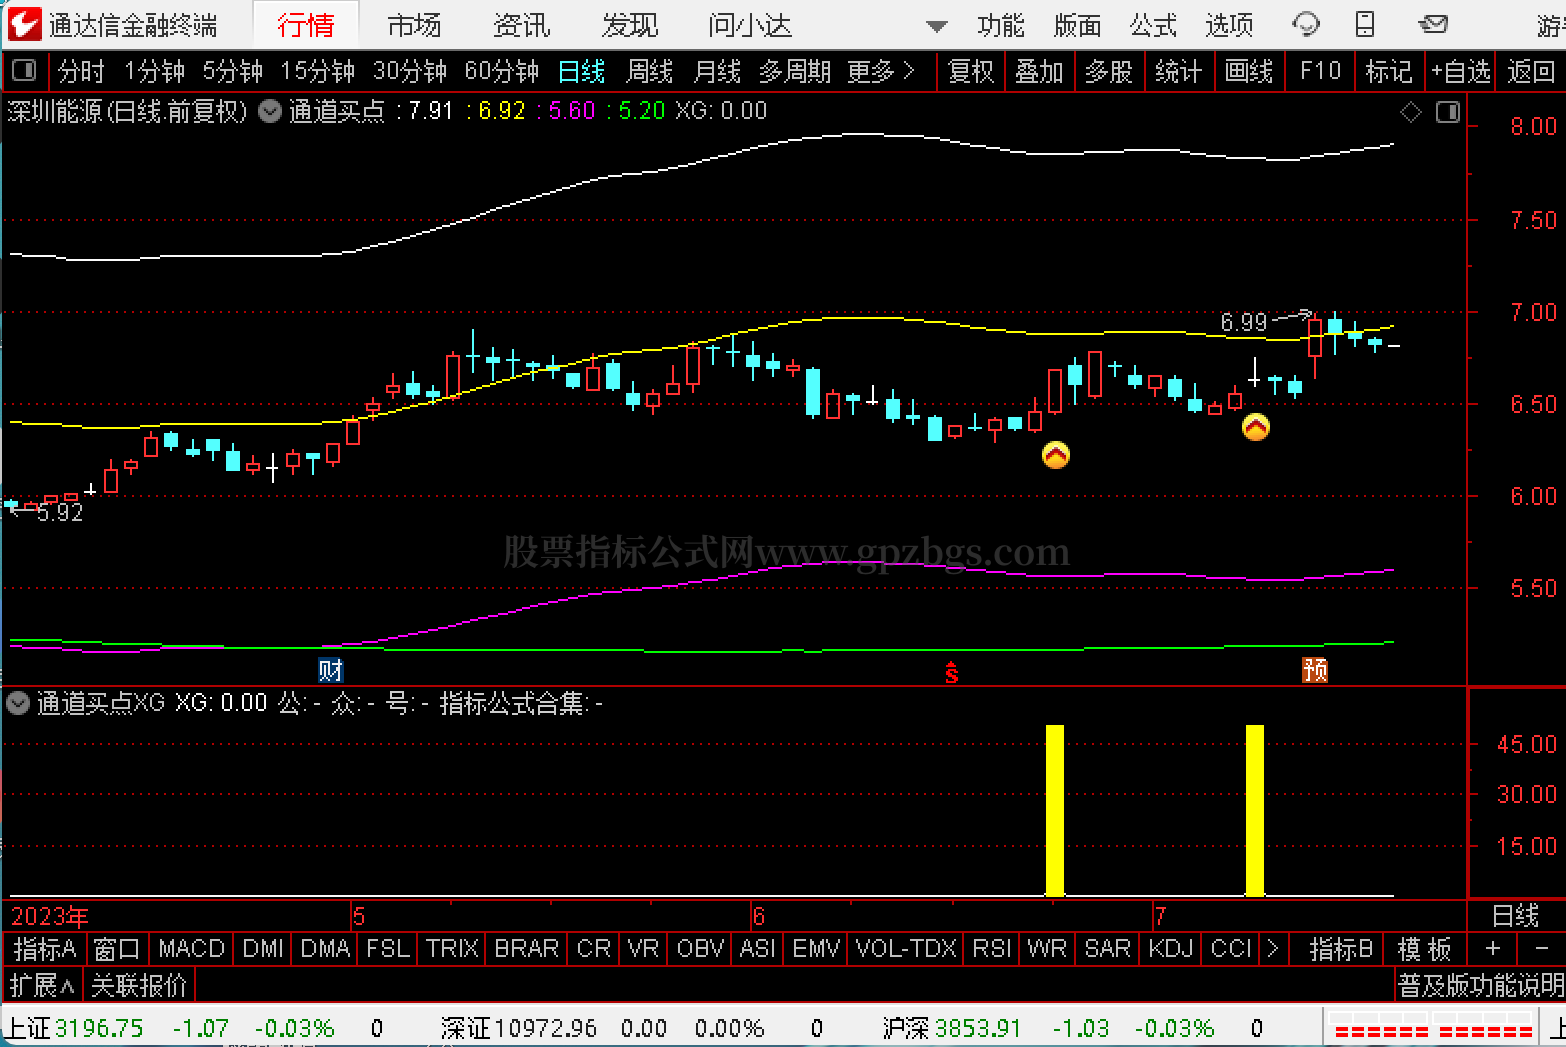The image size is (1566, 1047).
Task: Switch chart to 分时 view
Action: click(x=81, y=71)
